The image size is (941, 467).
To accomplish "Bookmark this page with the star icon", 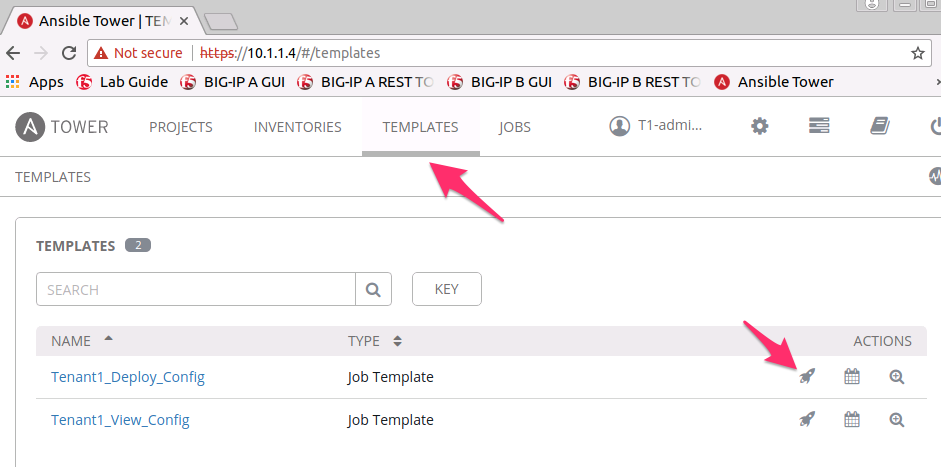I will pyautogui.click(x=918, y=53).
